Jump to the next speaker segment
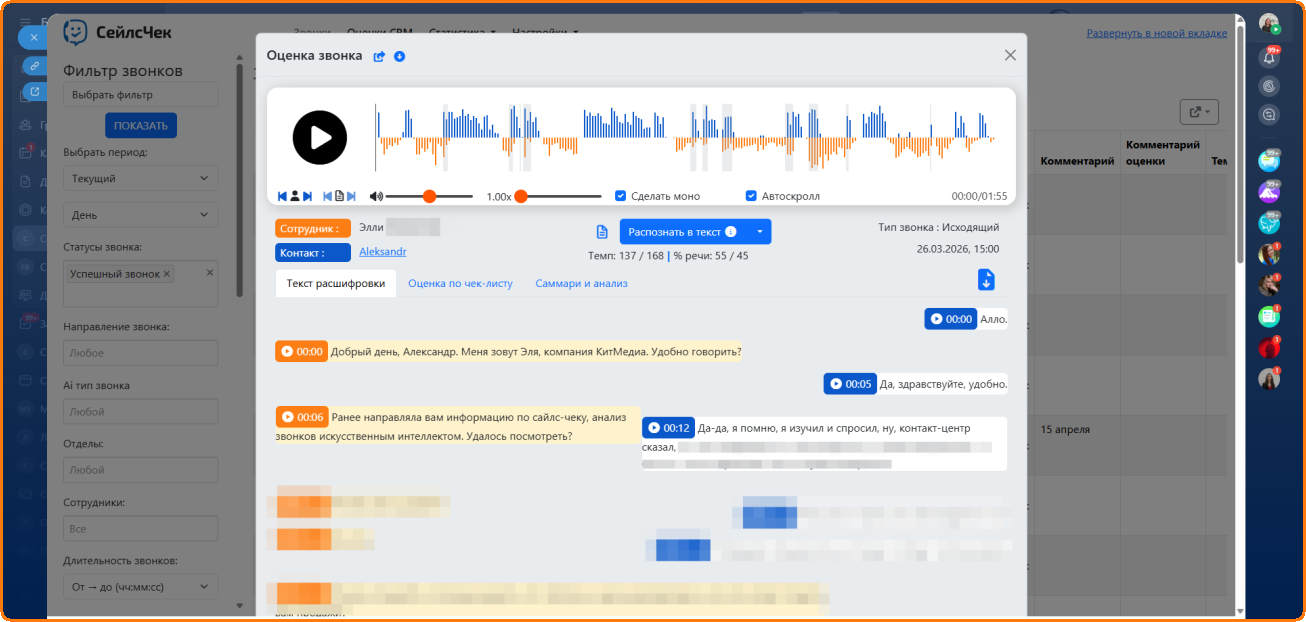This screenshot has height=622, width=1306. point(307,196)
